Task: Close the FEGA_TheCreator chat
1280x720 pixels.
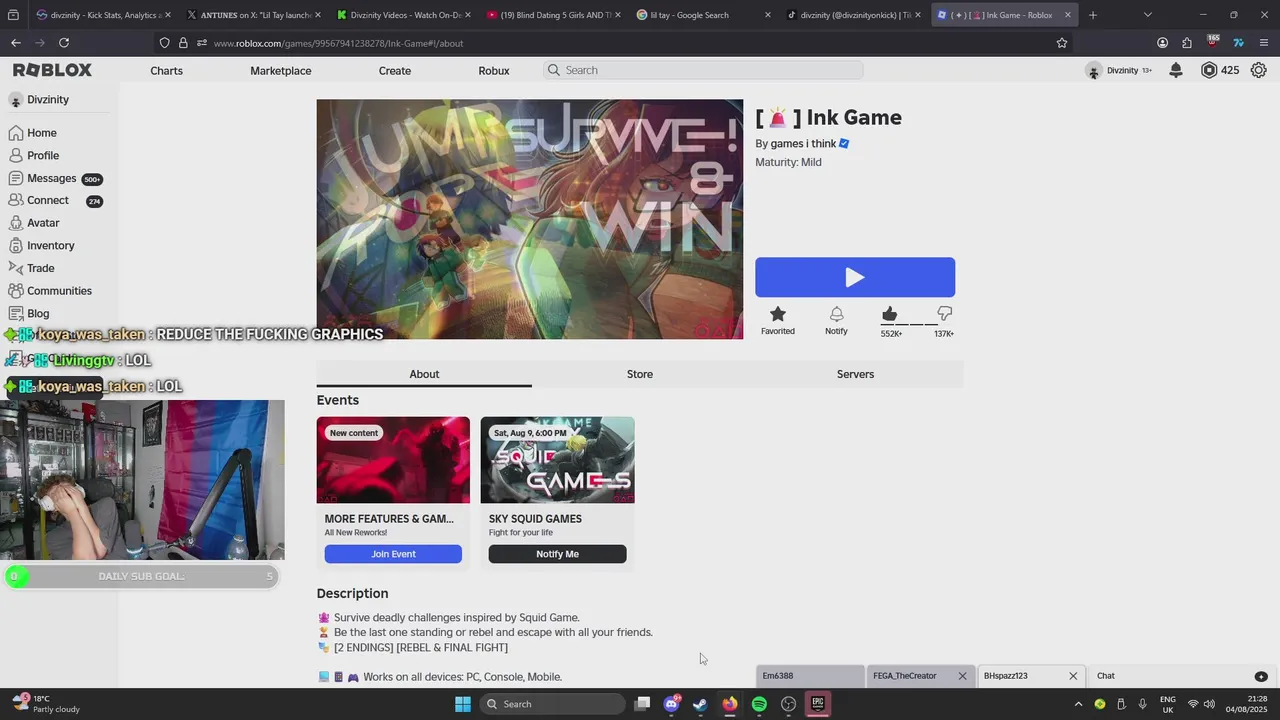Action: point(962,676)
